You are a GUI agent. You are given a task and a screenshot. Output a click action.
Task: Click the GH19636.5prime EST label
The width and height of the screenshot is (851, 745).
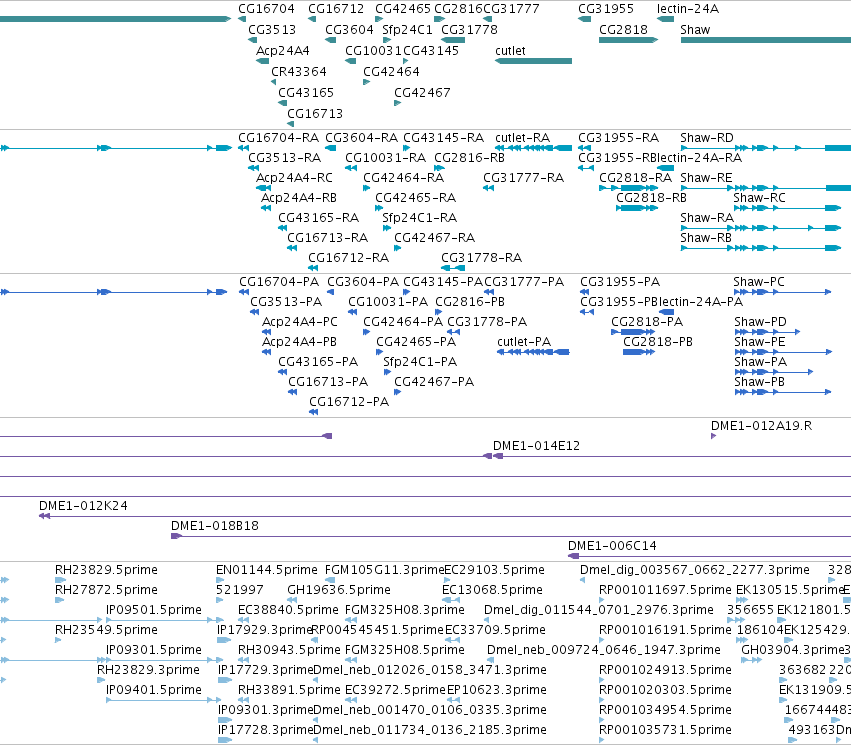[339, 590]
